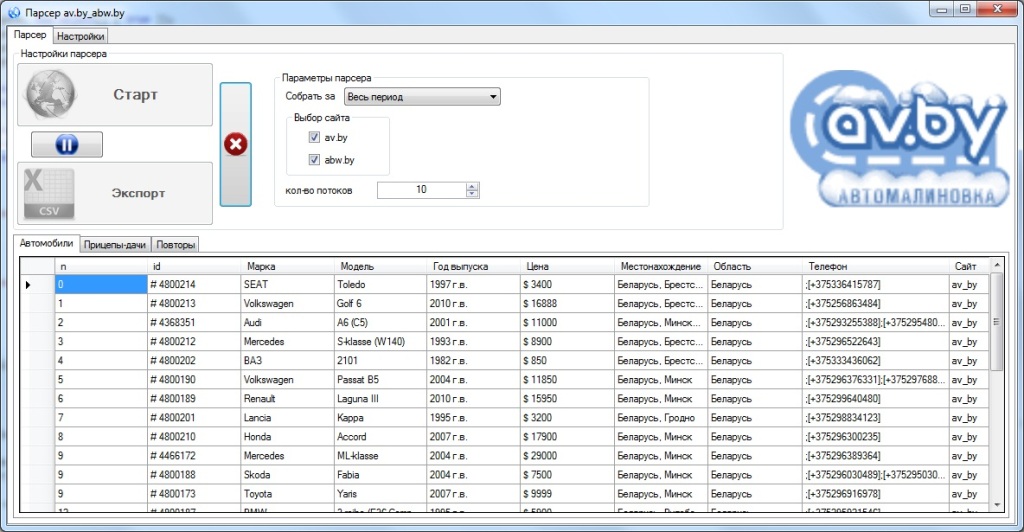The width and height of the screenshot is (1024, 532).
Task: Sort by the id column header
Action: [194, 266]
